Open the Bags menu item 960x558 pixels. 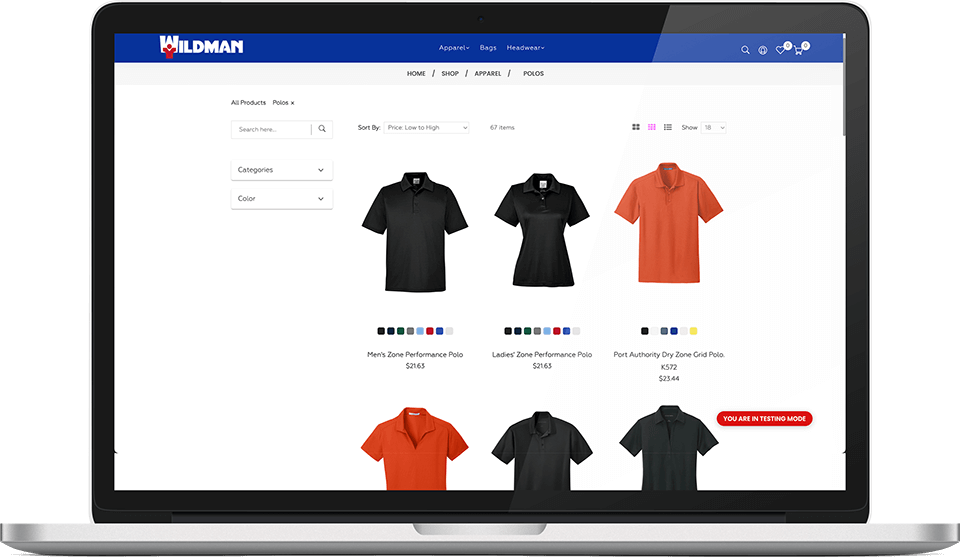click(488, 48)
